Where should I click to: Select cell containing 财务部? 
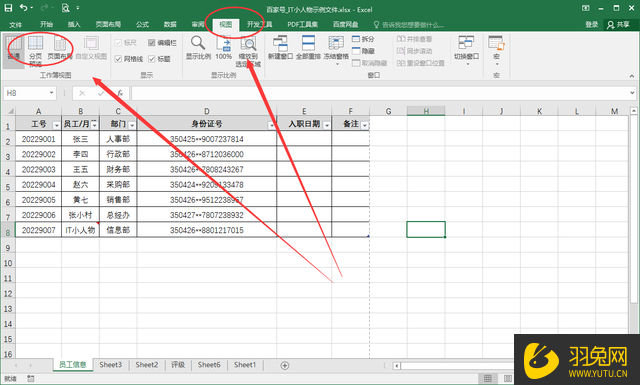pos(118,169)
